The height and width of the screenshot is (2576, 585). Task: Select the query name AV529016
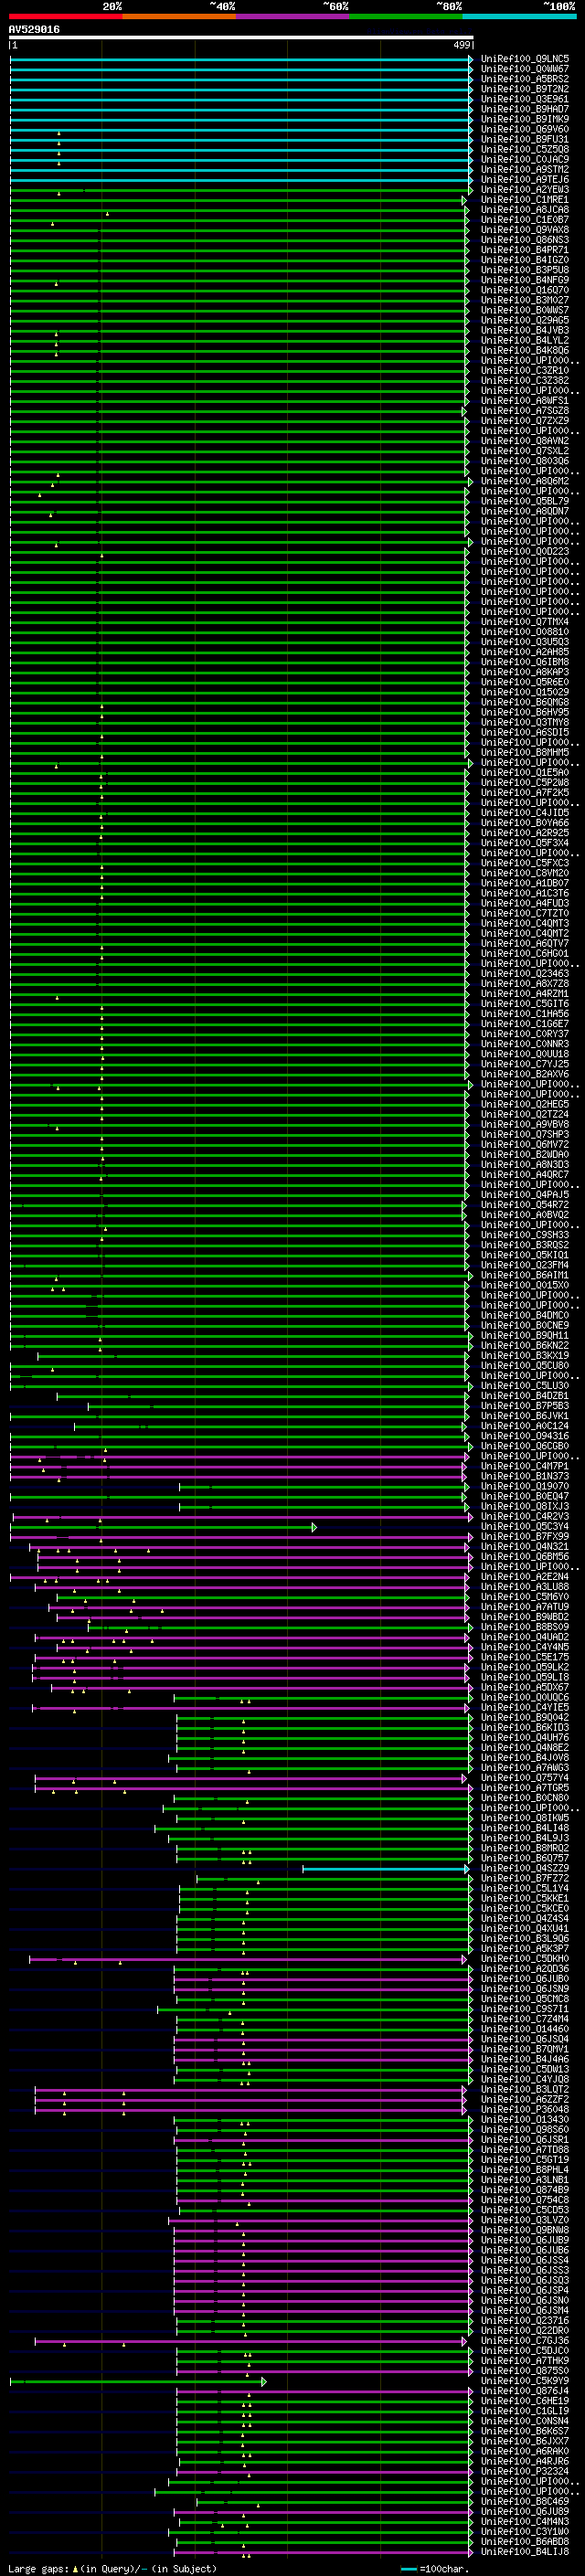coord(34,30)
